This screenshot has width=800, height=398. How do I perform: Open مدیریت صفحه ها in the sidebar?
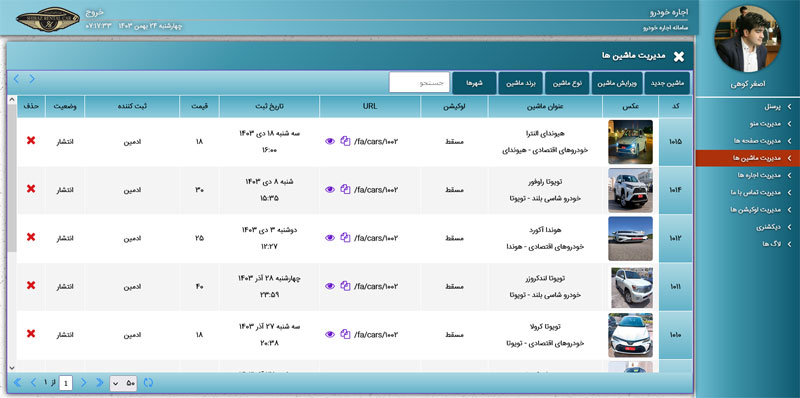coord(747,141)
